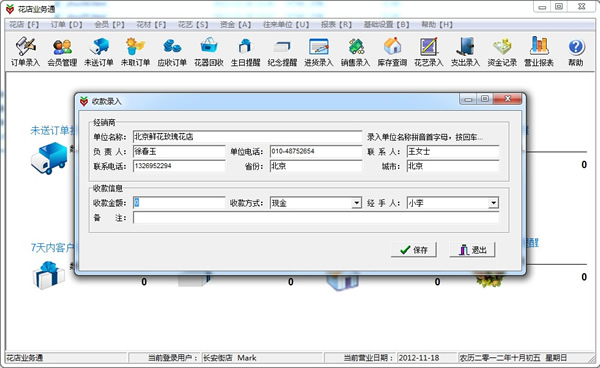Click 花店业务通 label in status bar
This screenshot has width=600, height=368.
pos(25,358)
